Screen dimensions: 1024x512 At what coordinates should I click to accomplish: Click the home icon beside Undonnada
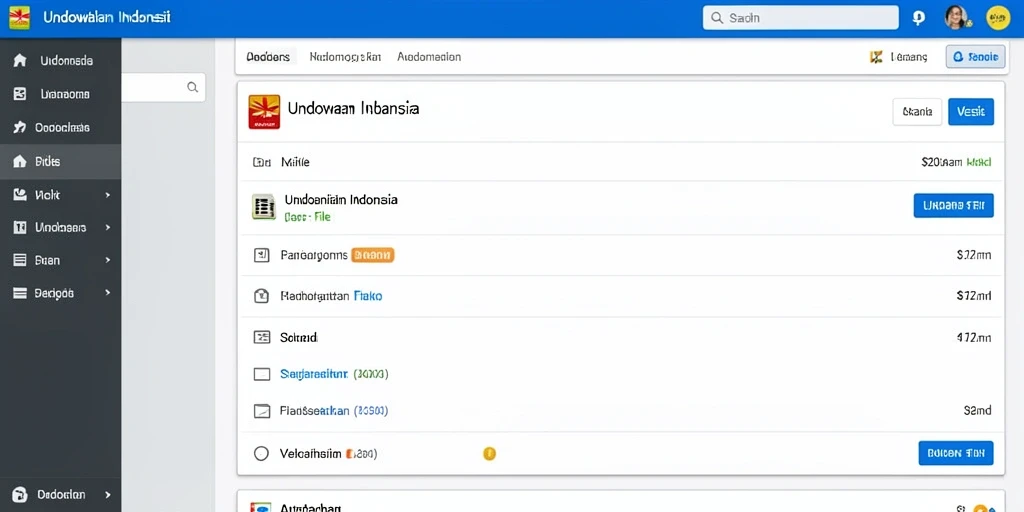(x=20, y=60)
